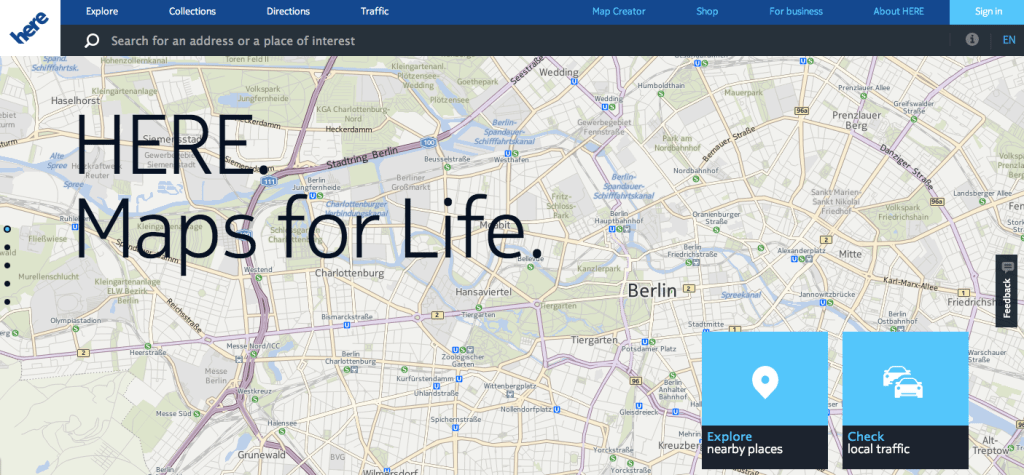The image size is (1024, 475).
Task: Open the About HERE link
Action: click(x=899, y=11)
